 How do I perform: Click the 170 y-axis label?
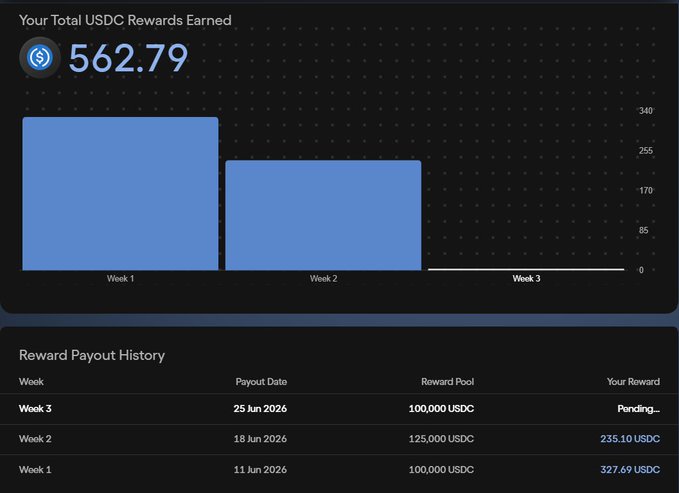[646, 191]
